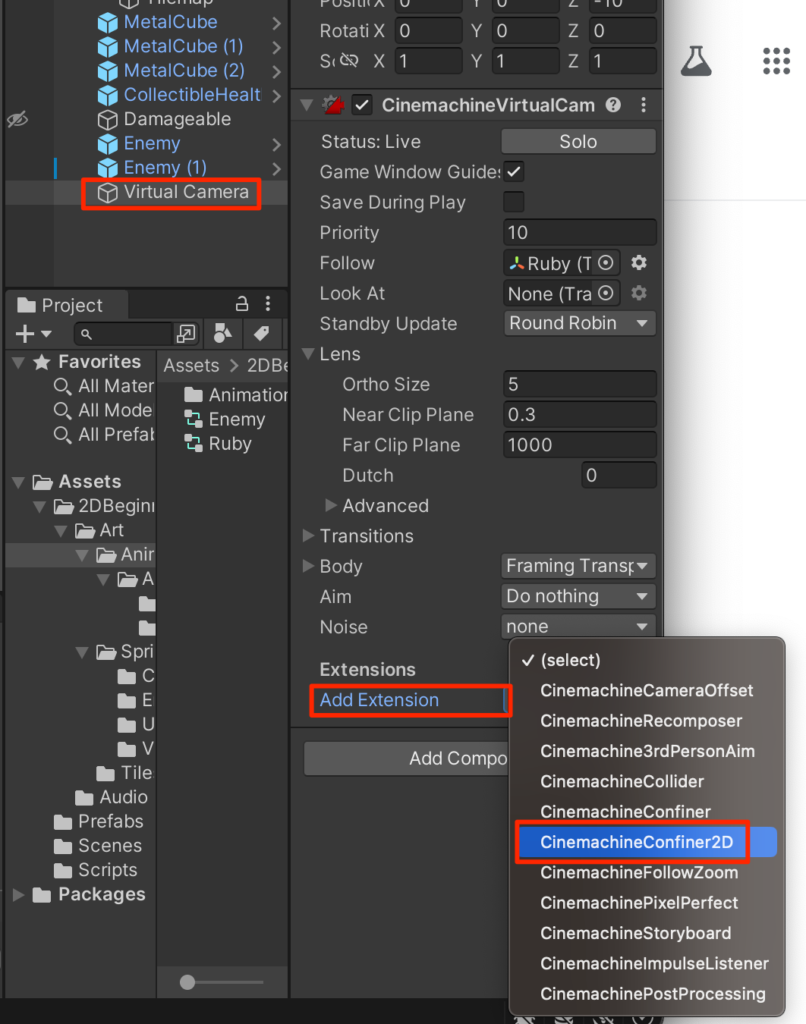Open the Aim dropdown
The height and width of the screenshot is (1024, 806).
tap(578, 596)
